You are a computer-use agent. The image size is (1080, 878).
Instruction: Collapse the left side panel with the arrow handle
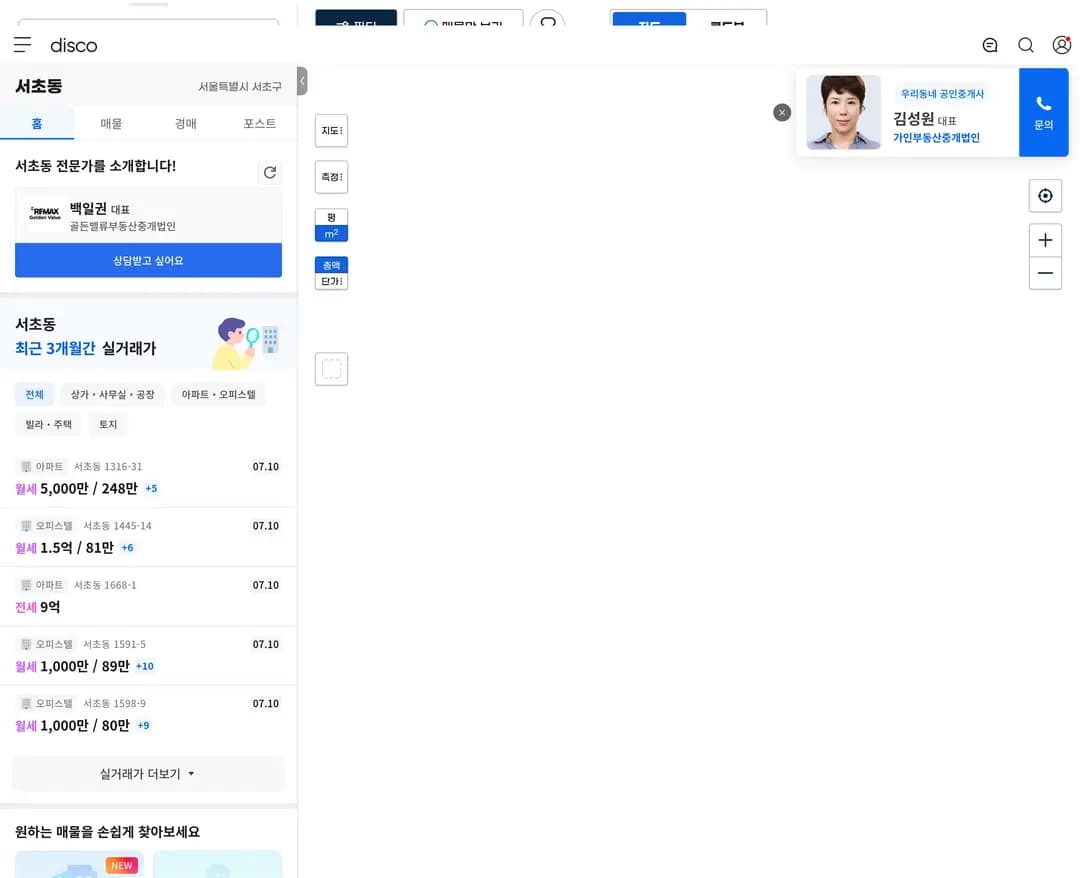click(302, 81)
